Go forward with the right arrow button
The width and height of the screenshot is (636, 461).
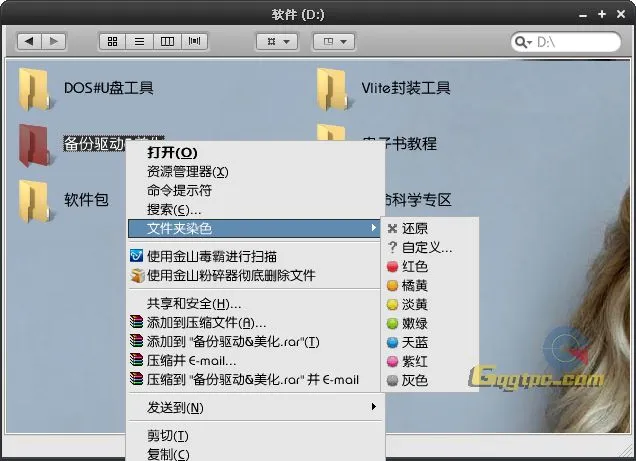point(54,41)
